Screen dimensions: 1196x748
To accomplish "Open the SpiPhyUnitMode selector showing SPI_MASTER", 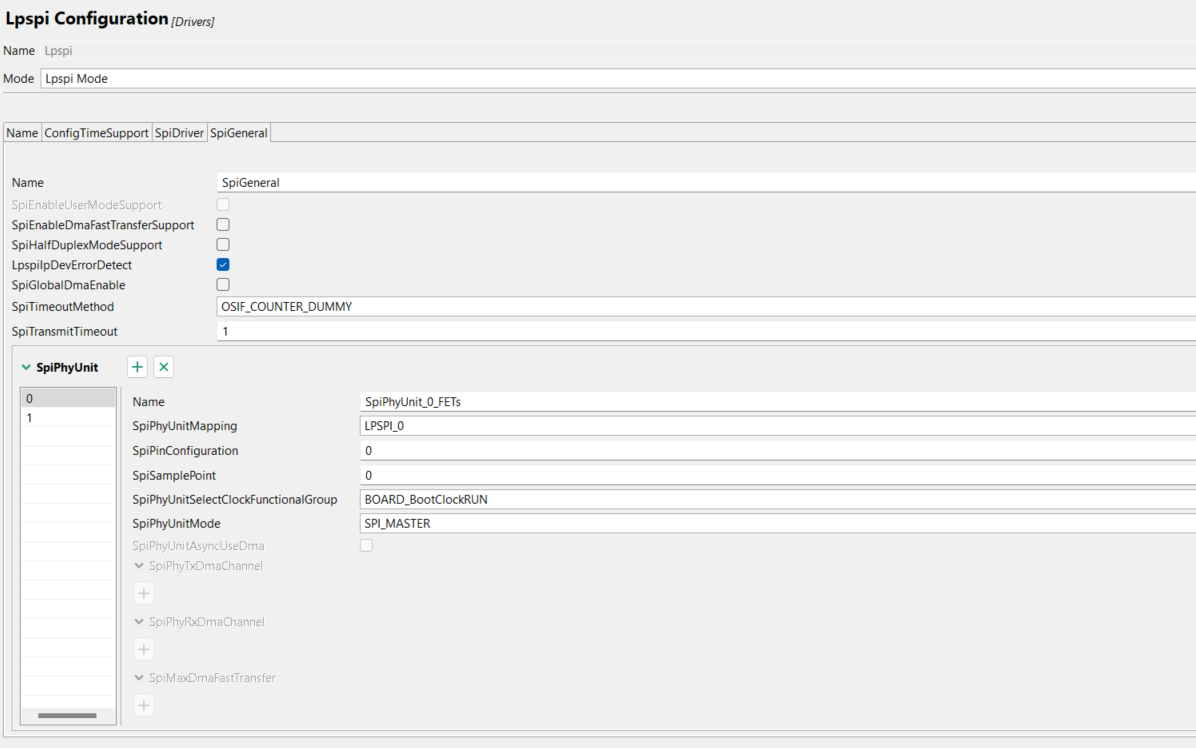I will point(600,522).
